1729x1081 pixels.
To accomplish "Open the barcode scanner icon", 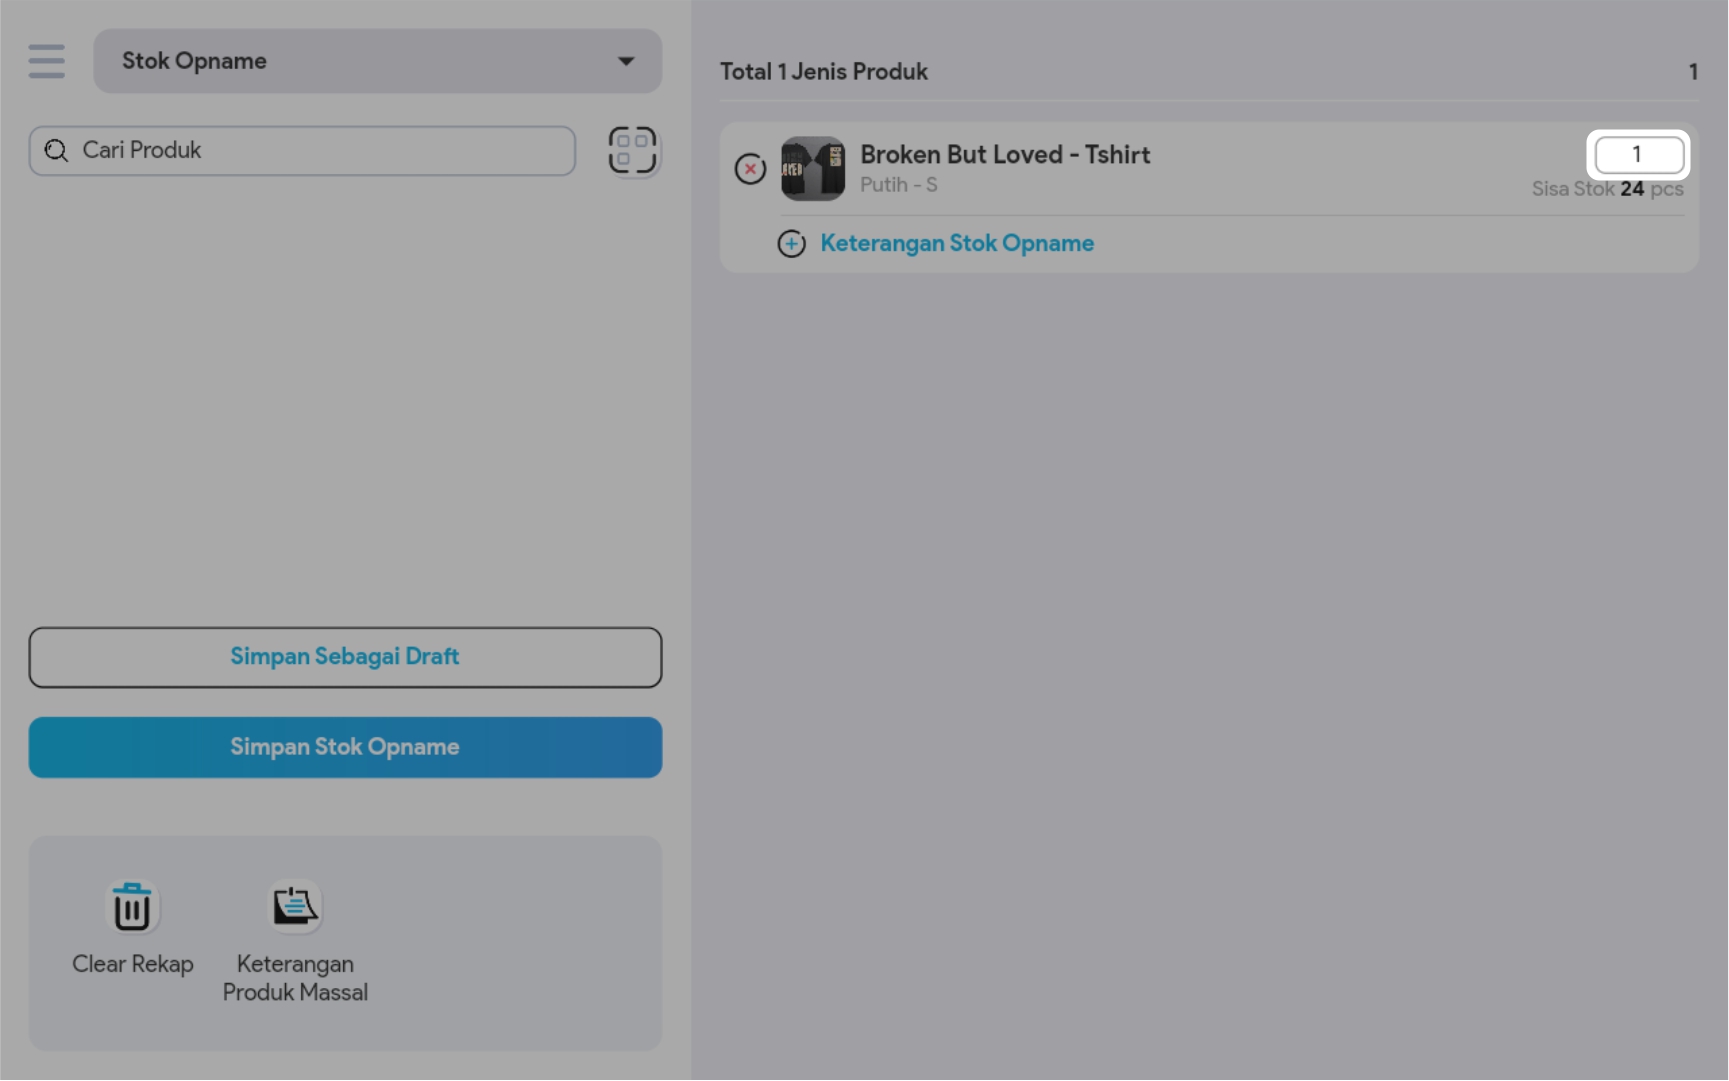I will 632,151.
